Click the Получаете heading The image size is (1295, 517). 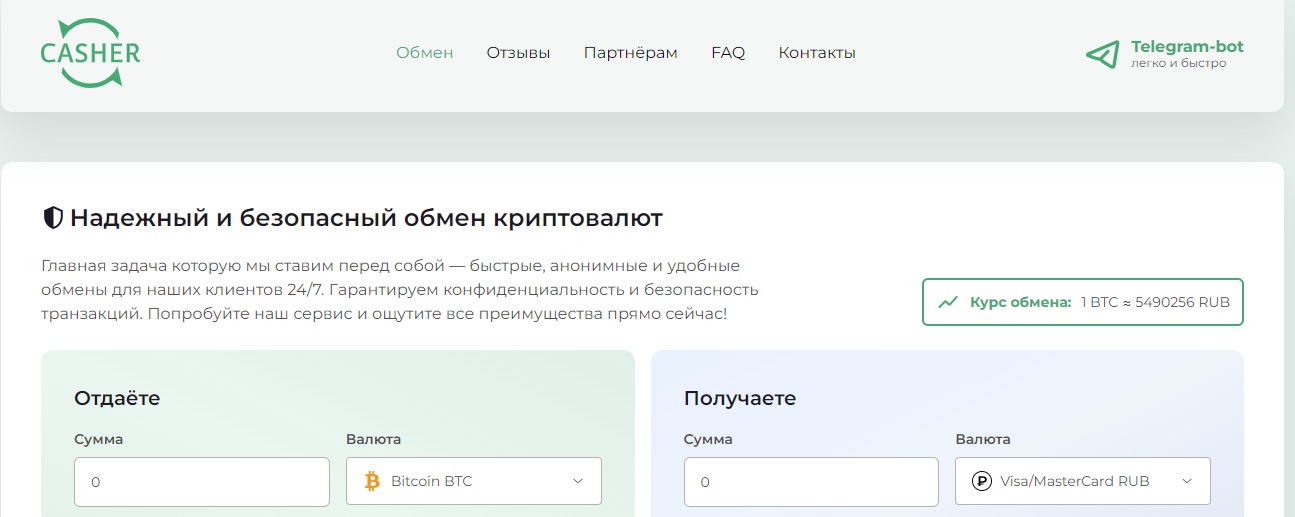pyautogui.click(x=740, y=398)
